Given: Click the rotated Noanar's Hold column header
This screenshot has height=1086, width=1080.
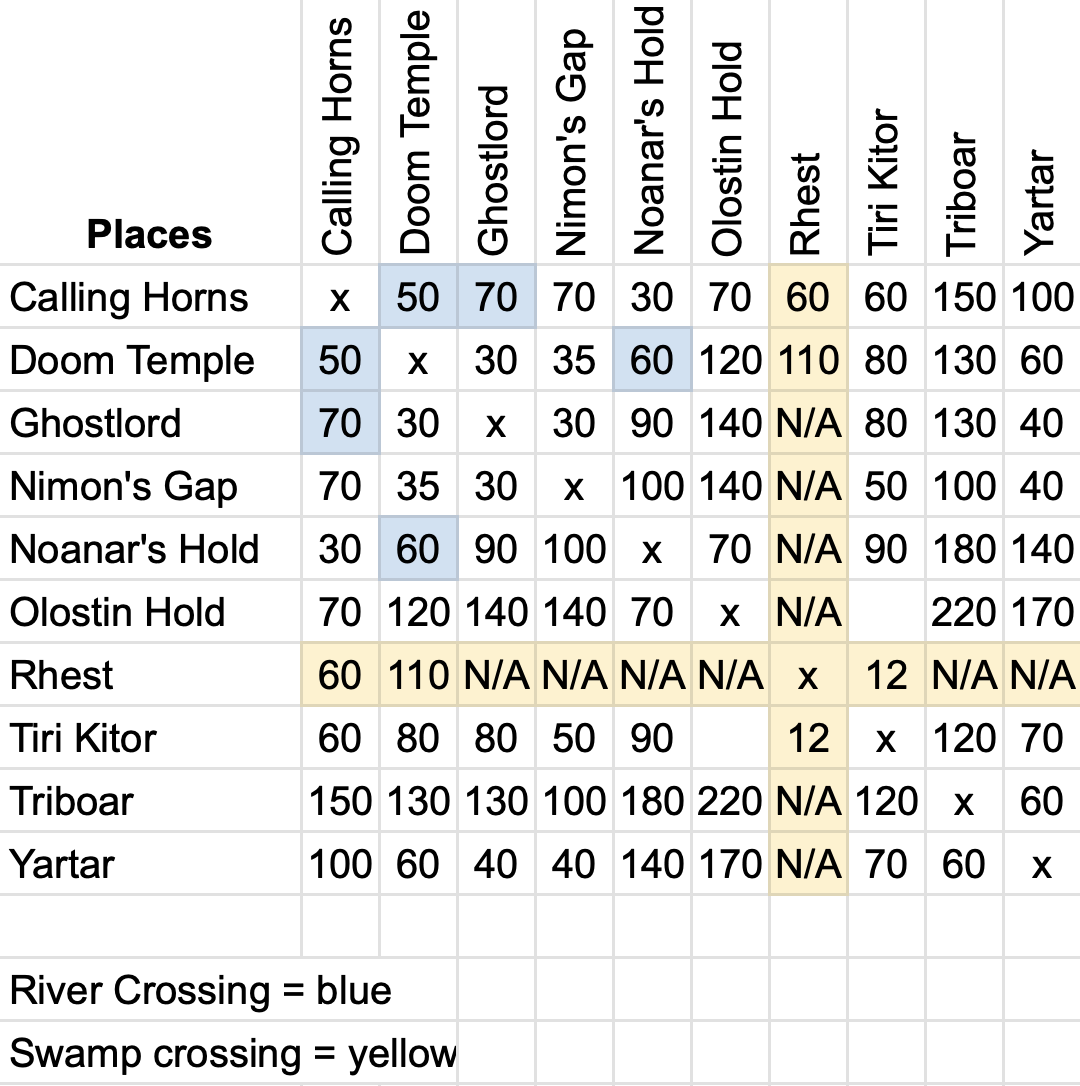Looking at the screenshot, I should [x=651, y=130].
